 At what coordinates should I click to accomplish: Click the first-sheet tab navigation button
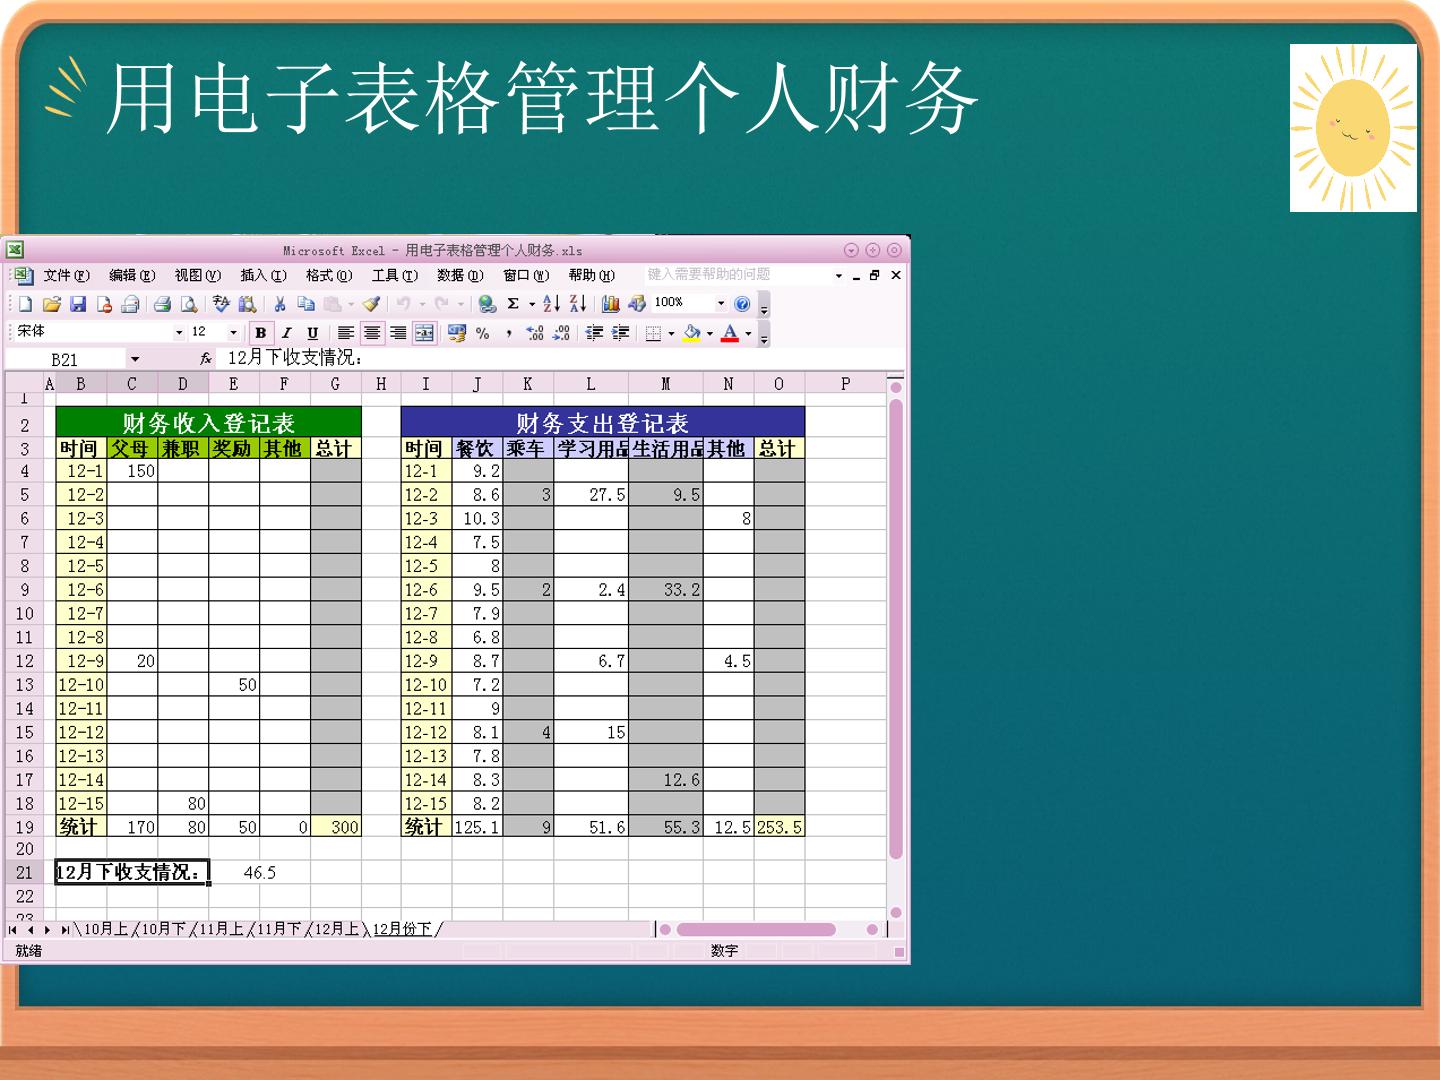click(x=13, y=930)
